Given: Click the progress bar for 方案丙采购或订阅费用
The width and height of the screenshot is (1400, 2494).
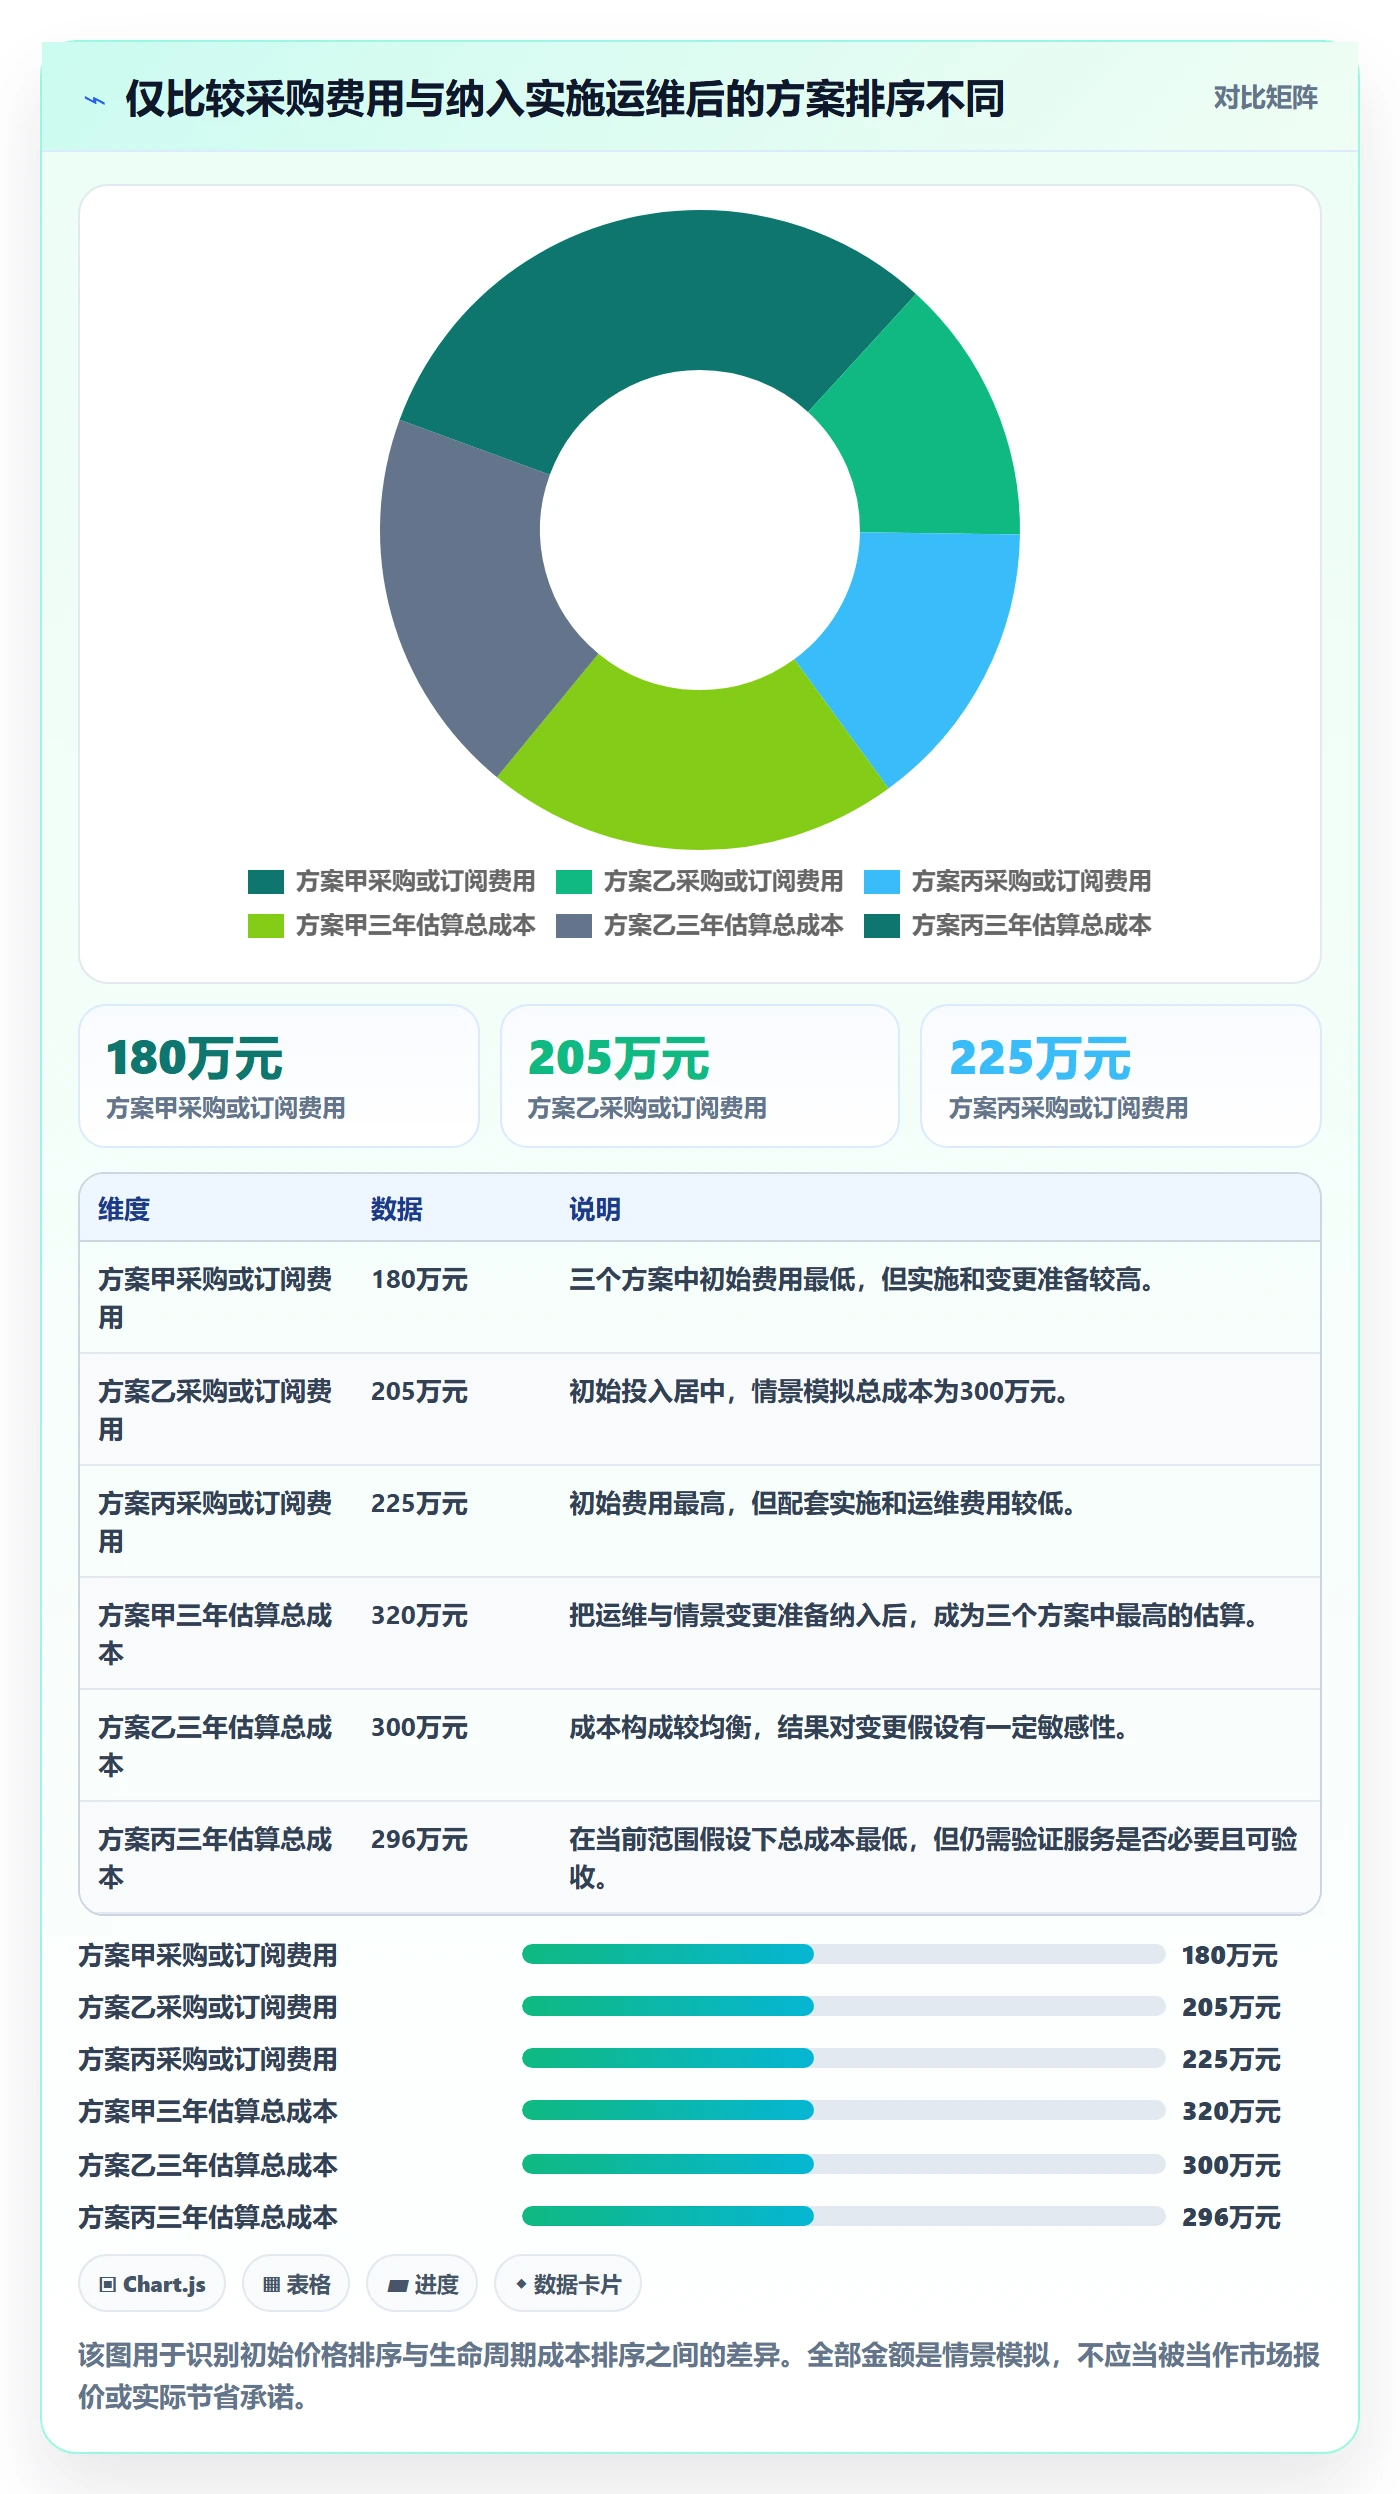Looking at the screenshot, I should (844, 2058).
